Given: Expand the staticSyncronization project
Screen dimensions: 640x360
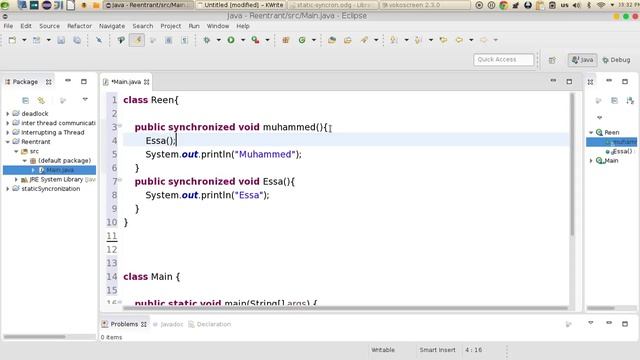Looking at the screenshot, I should click(x=7, y=189).
